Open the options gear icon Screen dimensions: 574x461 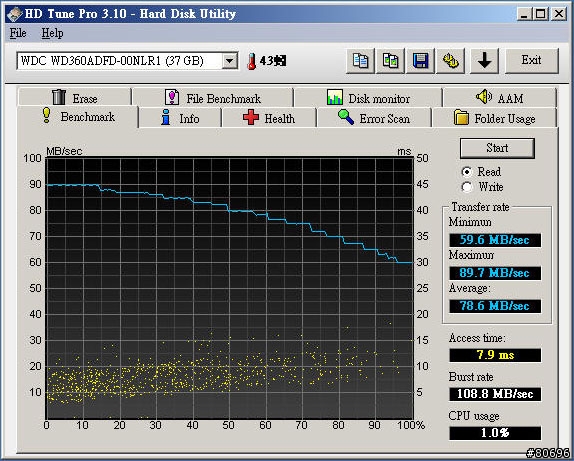[451, 61]
